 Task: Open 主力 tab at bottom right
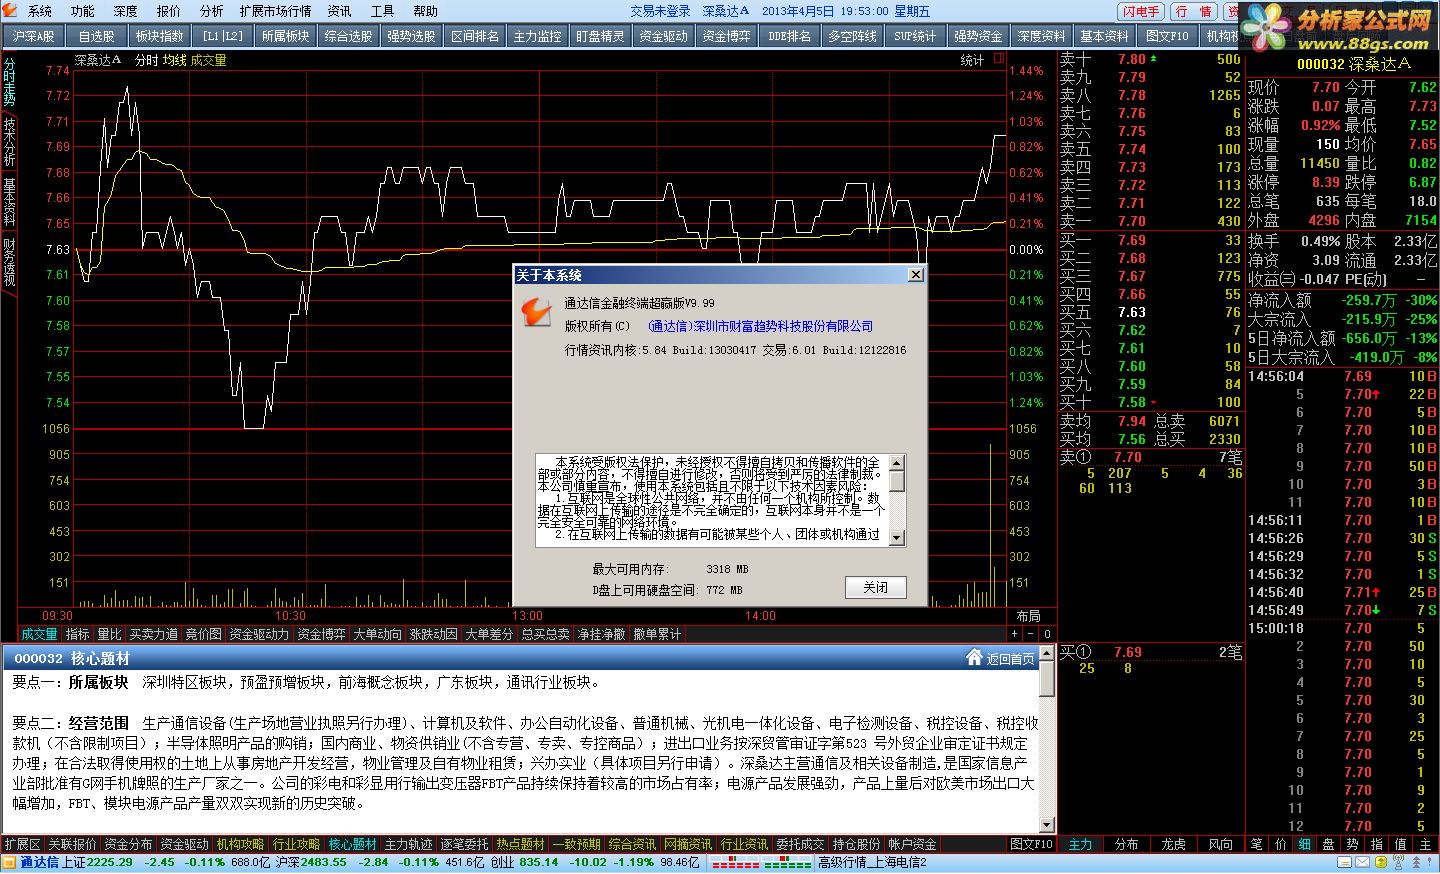1080,844
